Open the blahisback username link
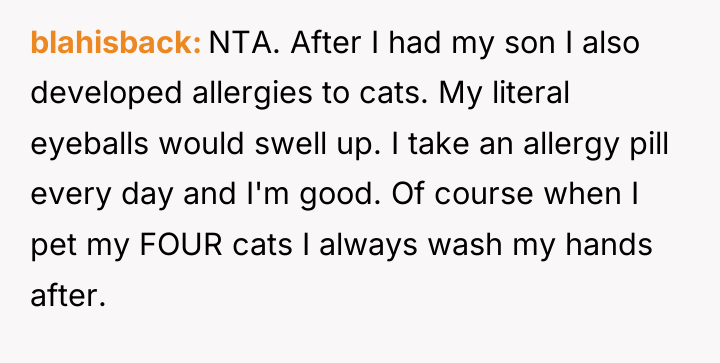Image resolution: width=720 pixels, height=363 pixels. click(116, 43)
